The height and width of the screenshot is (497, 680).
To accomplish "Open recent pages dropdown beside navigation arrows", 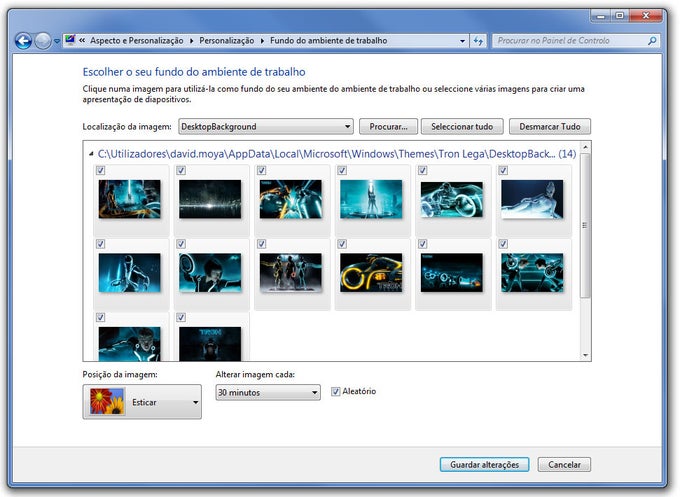I will coord(57,41).
